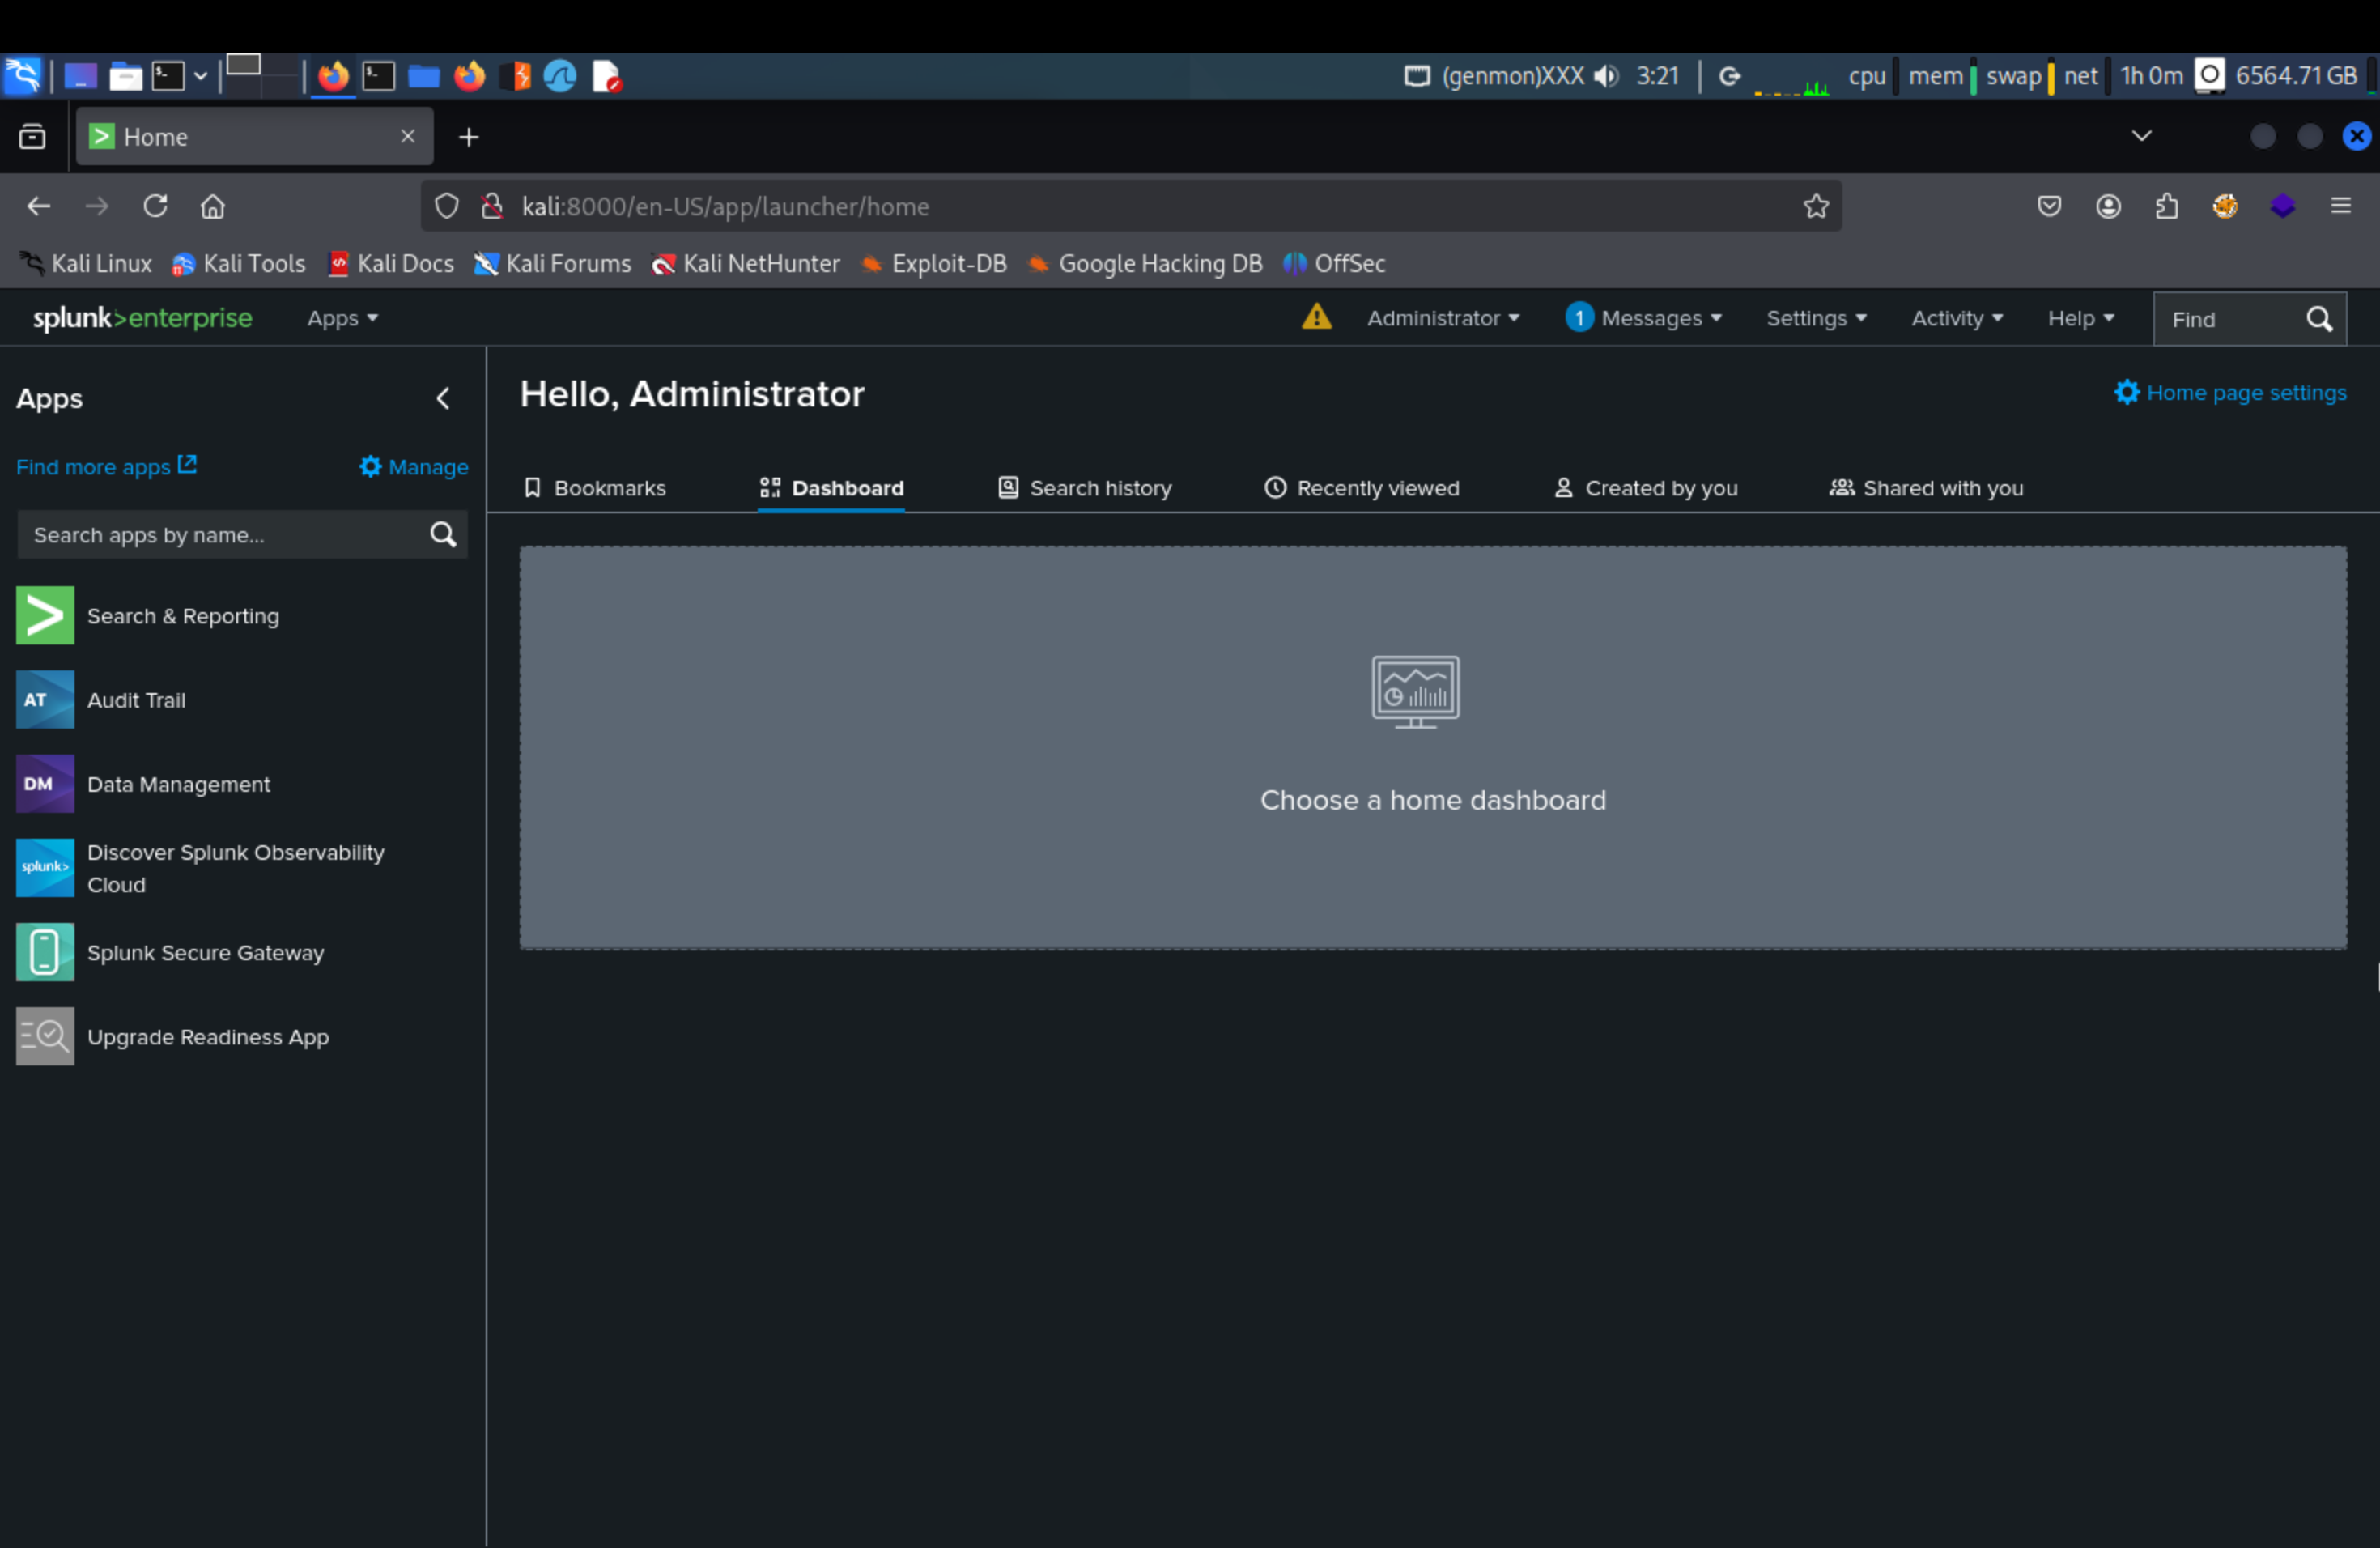Open the Search & Reporting app icon
Image resolution: width=2380 pixels, height=1548 pixels.
click(x=45, y=616)
